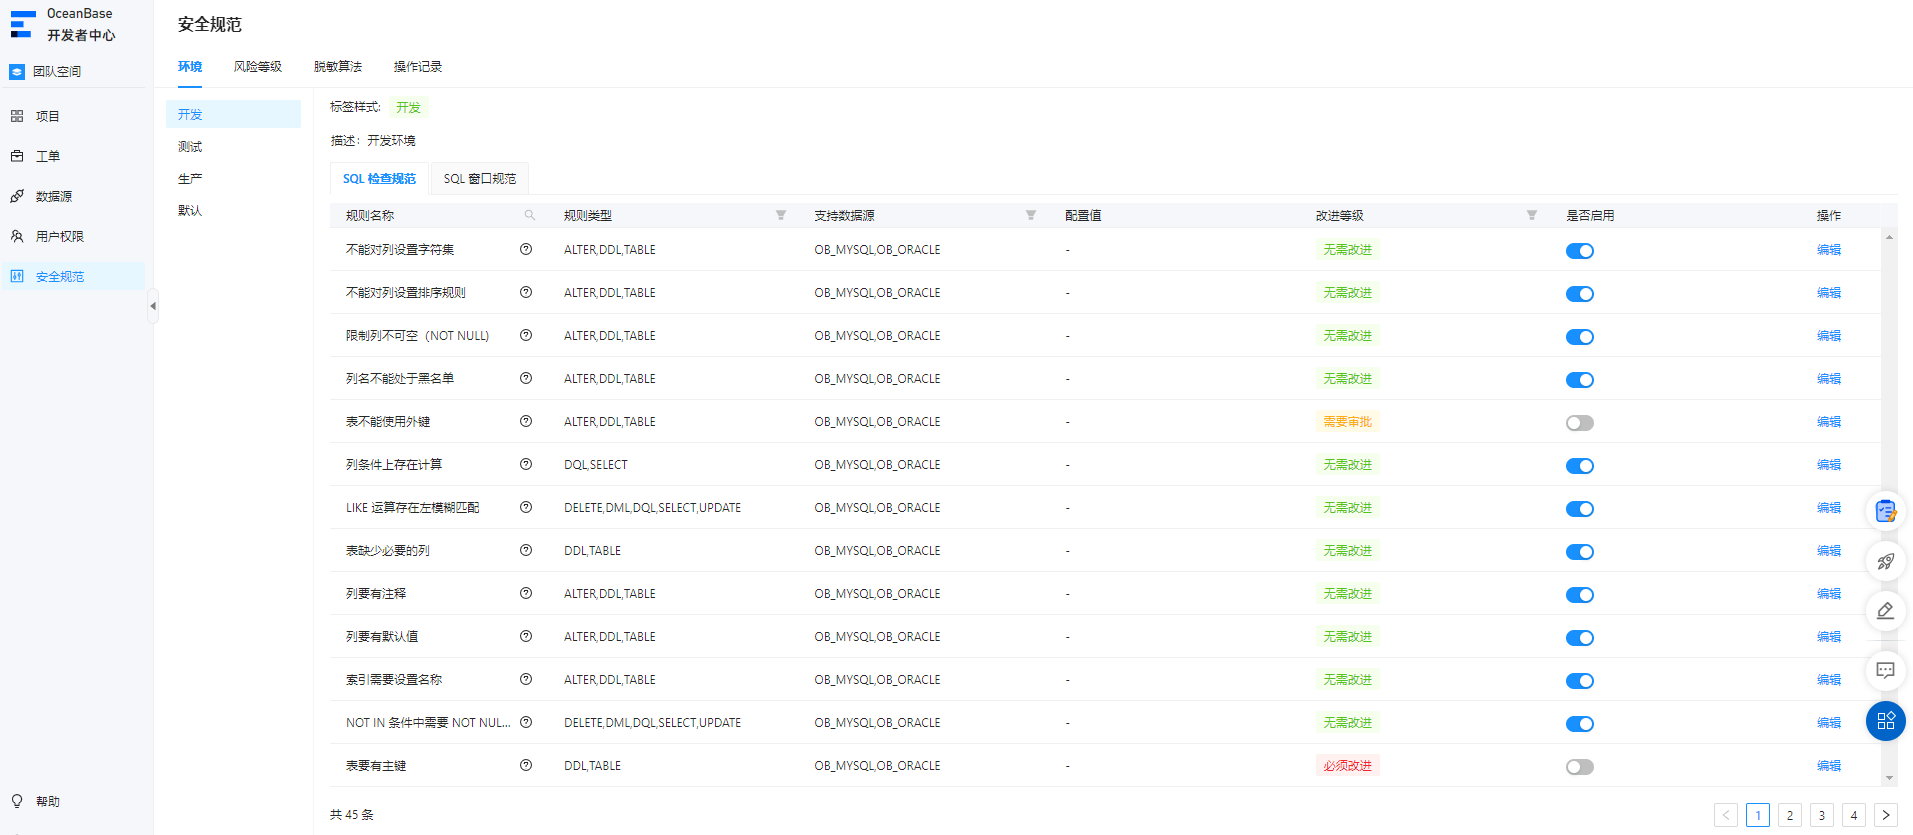Click 编辑 for the 列要有注释 rule

point(1829,593)
